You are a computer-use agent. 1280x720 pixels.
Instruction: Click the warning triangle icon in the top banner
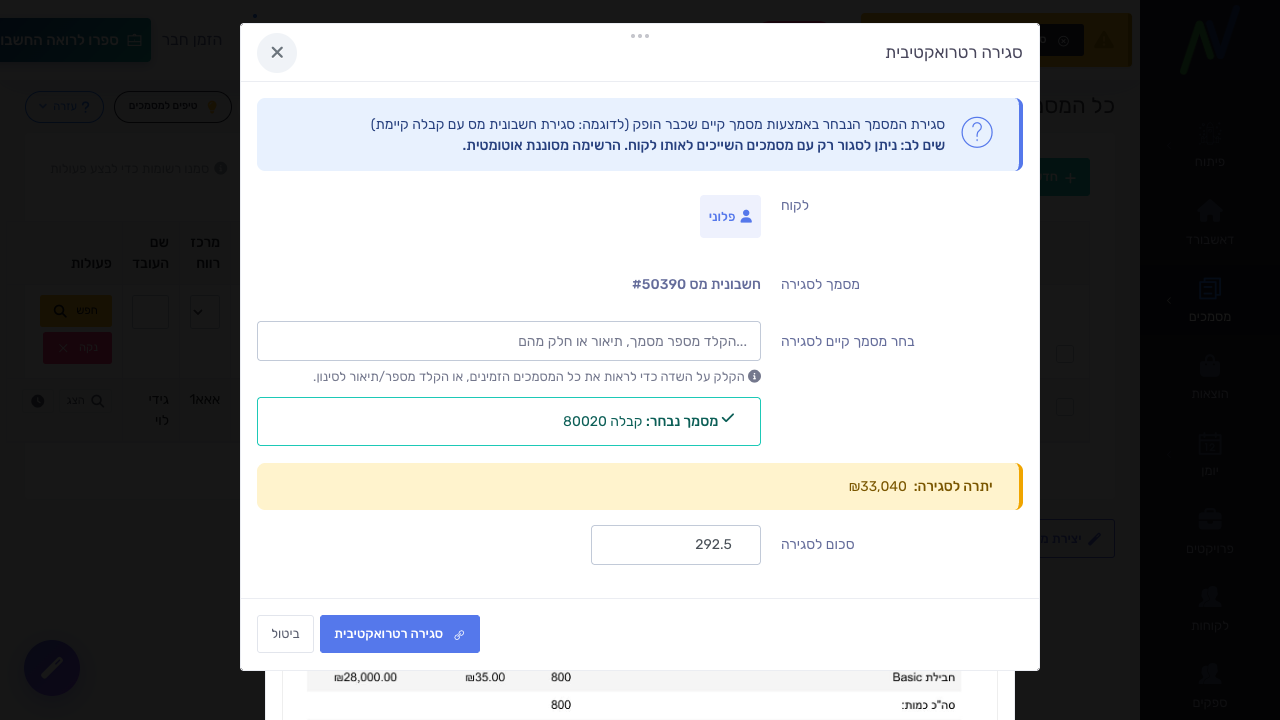[x=1104, y=40]
